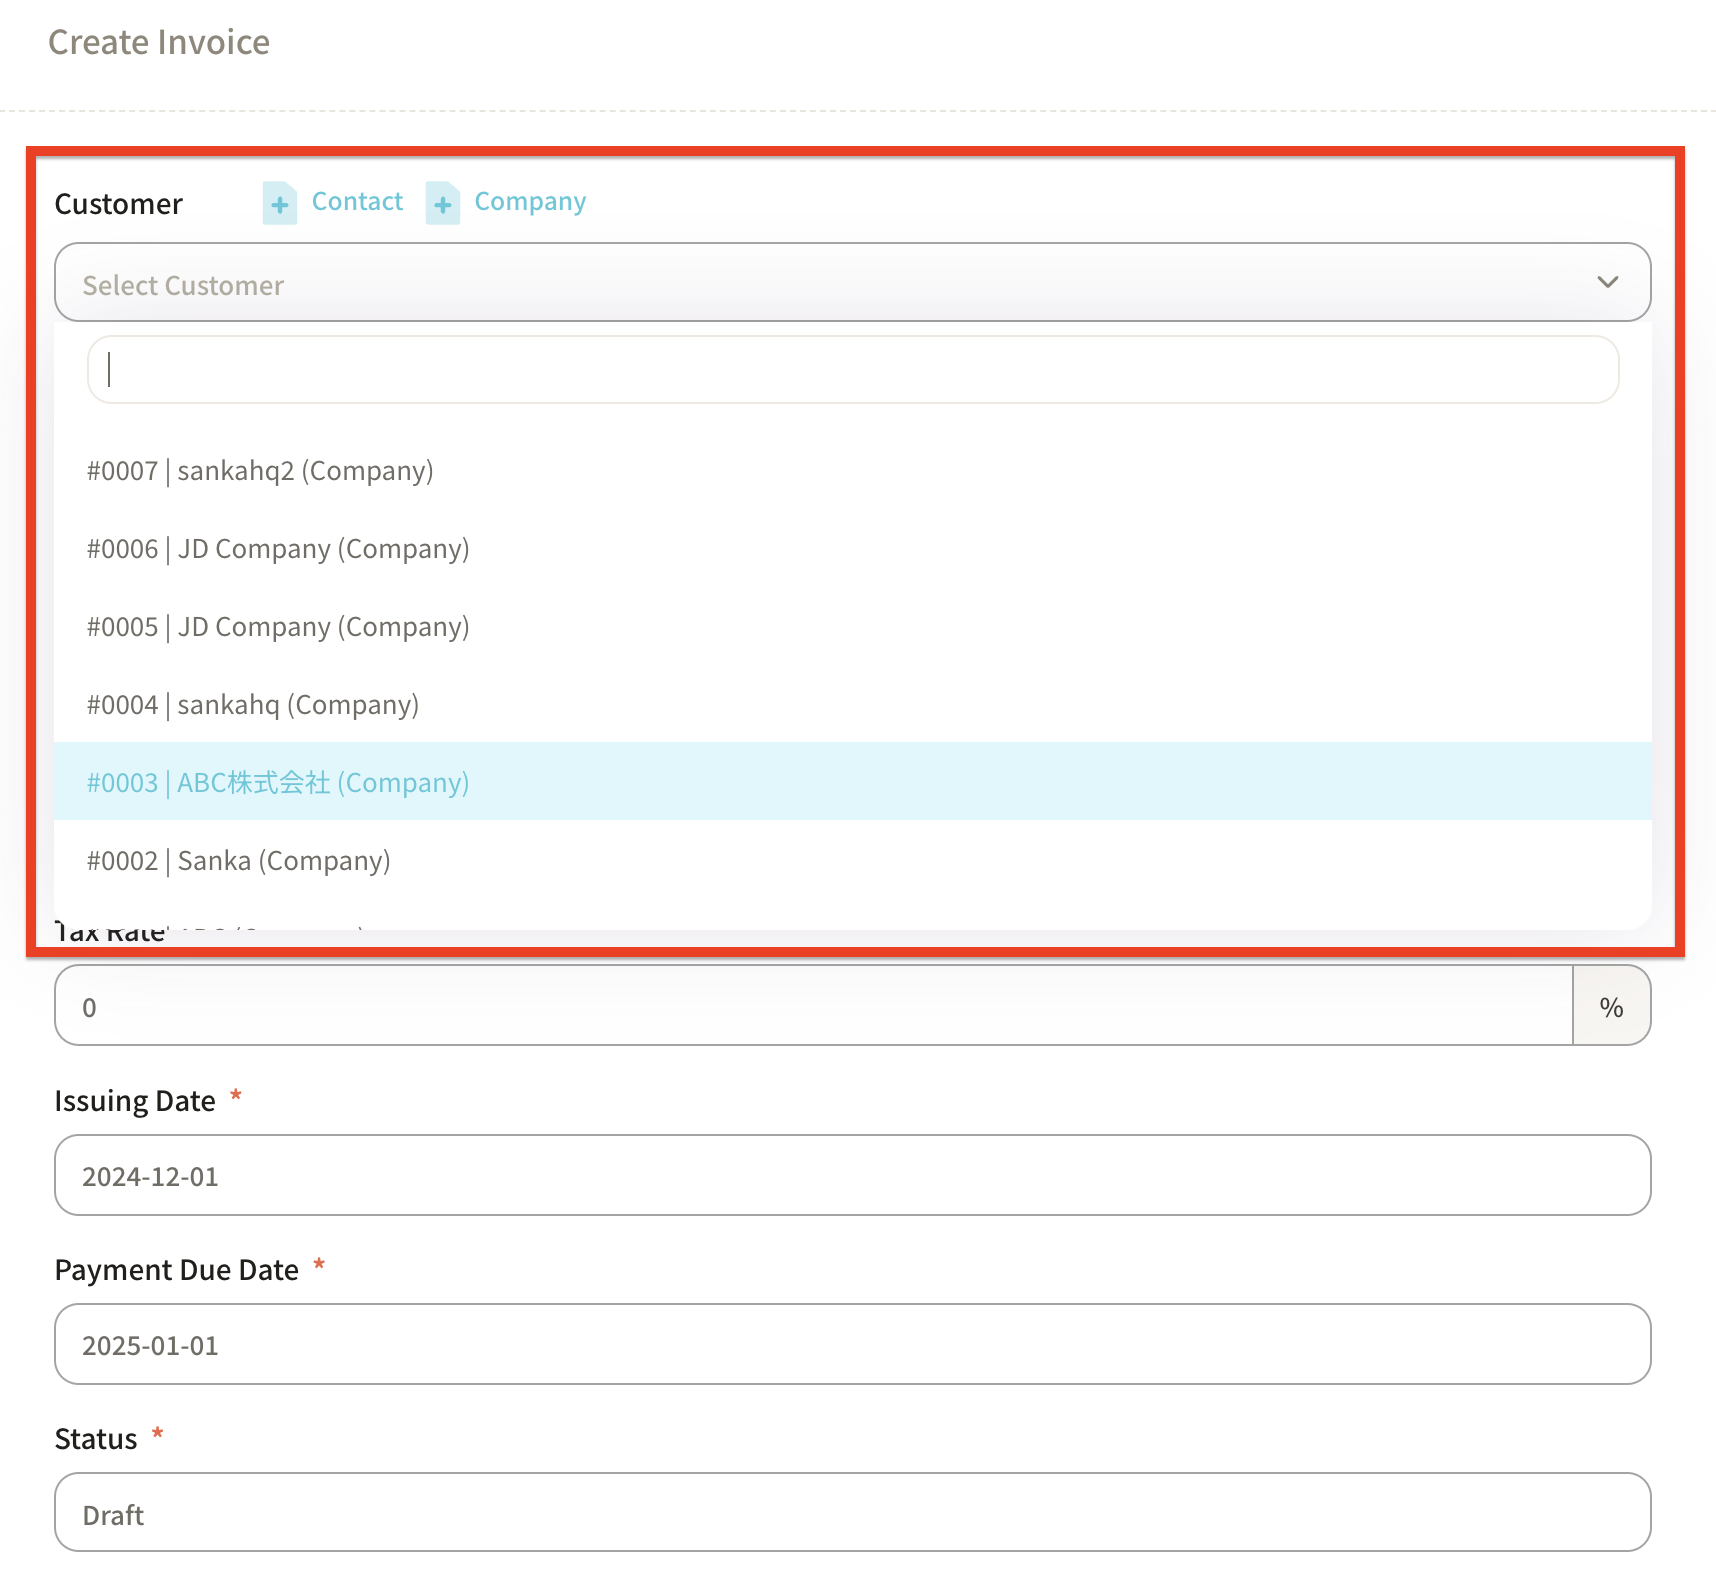Pick #0004 sankahq as customer
The width and height of the screenshot is (1716, 1596).
[253, 705]
